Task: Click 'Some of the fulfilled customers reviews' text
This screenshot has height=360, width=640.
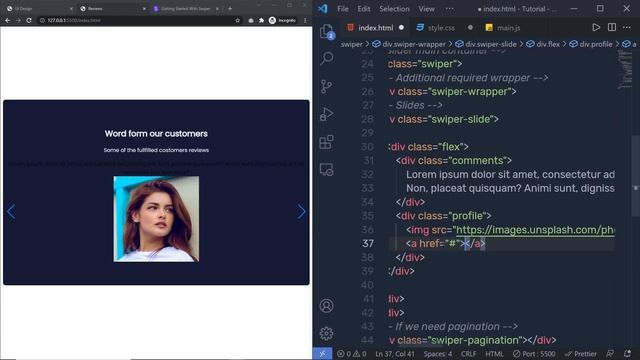Action: pyautogui.click(x=156, y=150)
